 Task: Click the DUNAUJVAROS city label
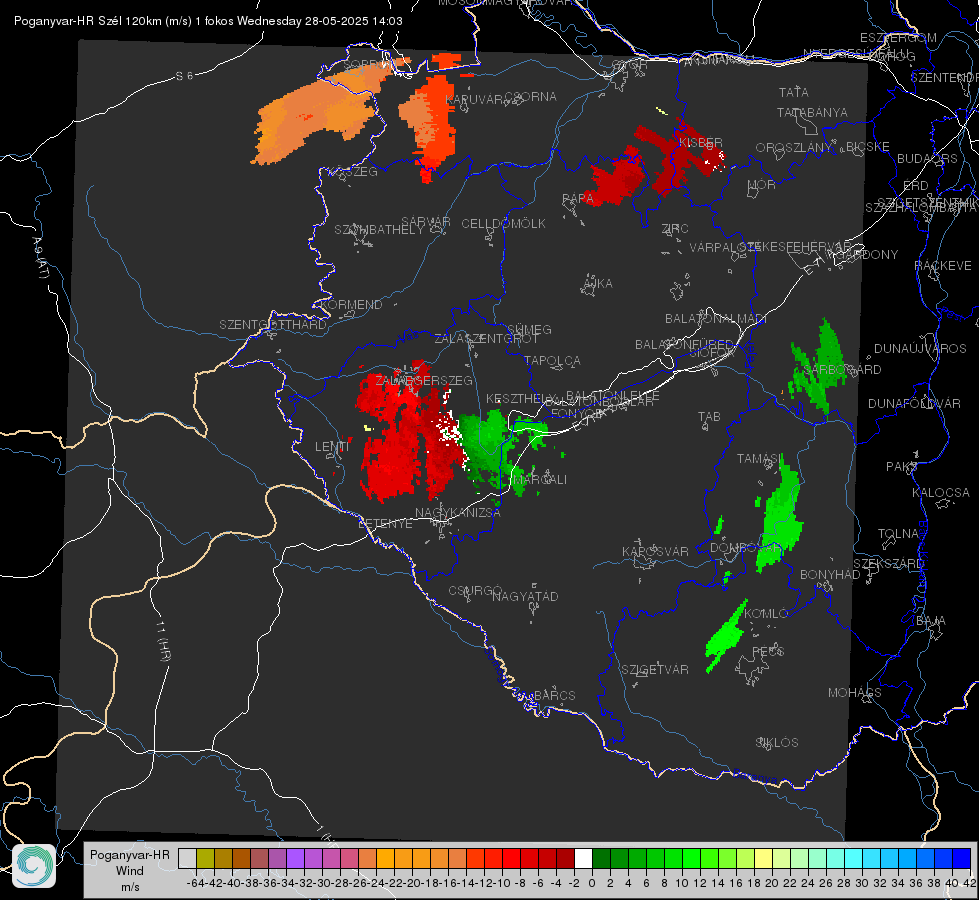point(920,349)
